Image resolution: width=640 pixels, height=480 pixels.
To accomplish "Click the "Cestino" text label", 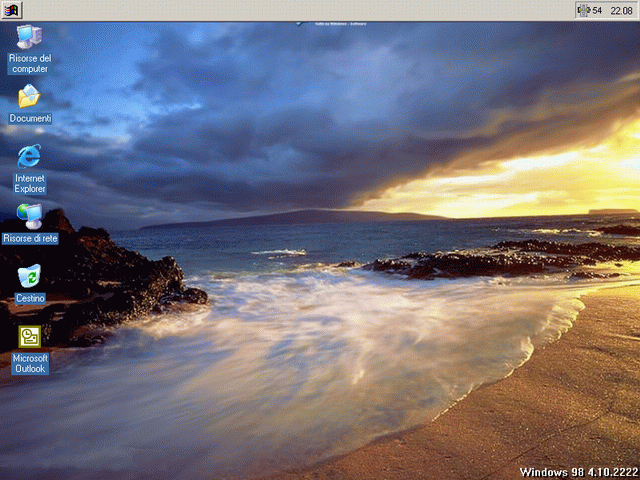I will pos(30,298).
